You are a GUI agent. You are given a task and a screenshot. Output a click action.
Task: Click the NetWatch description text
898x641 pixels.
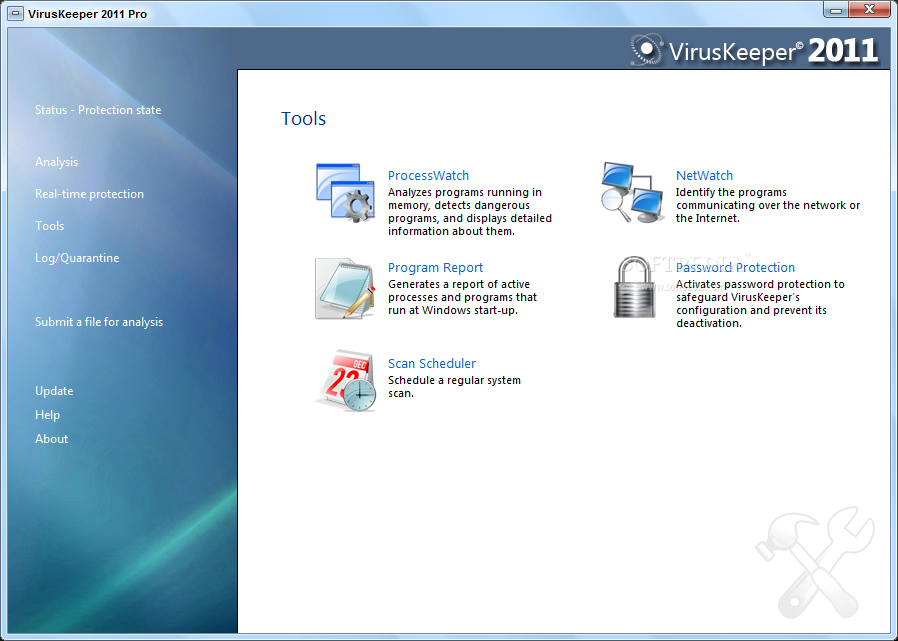[767, 205]
